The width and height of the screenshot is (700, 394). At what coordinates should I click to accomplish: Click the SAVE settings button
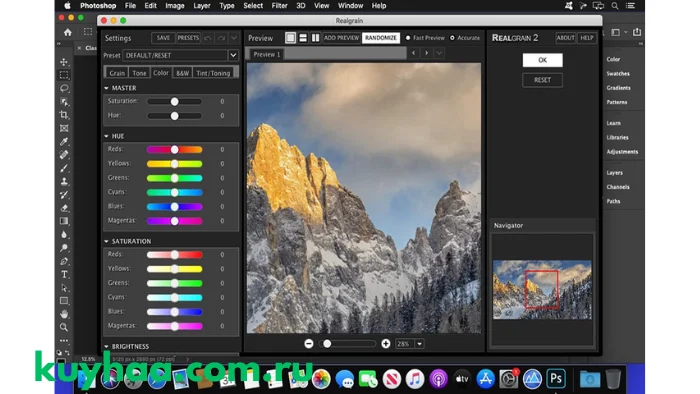click(x=163, y=38)
